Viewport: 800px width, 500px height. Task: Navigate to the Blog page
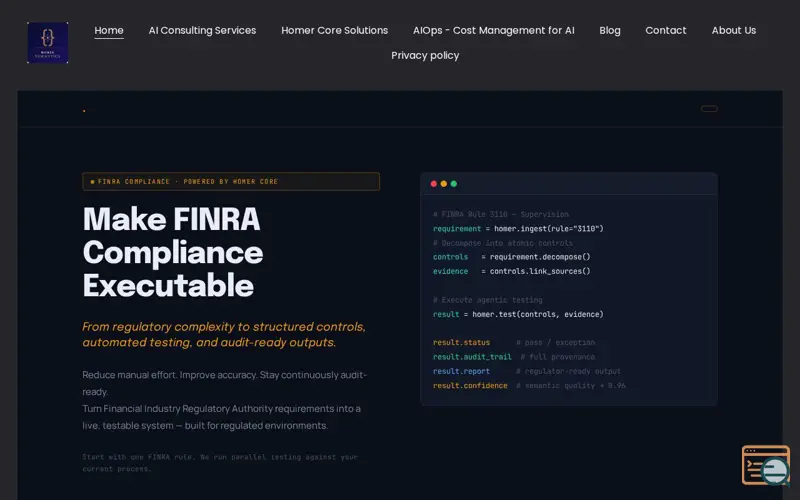(610, 30)
